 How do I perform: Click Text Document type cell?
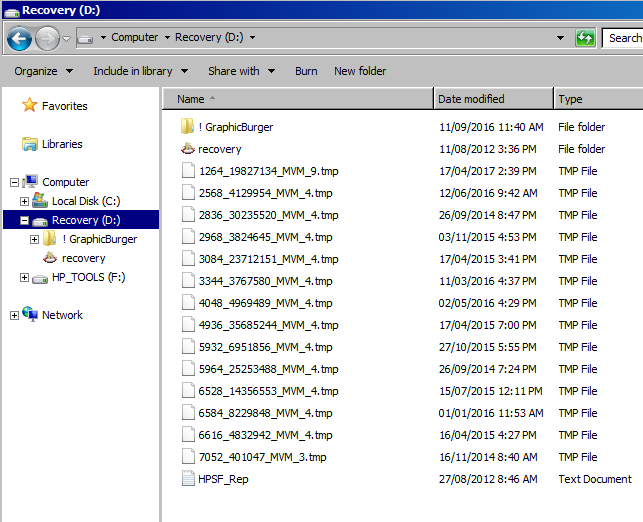coord(595,479)
